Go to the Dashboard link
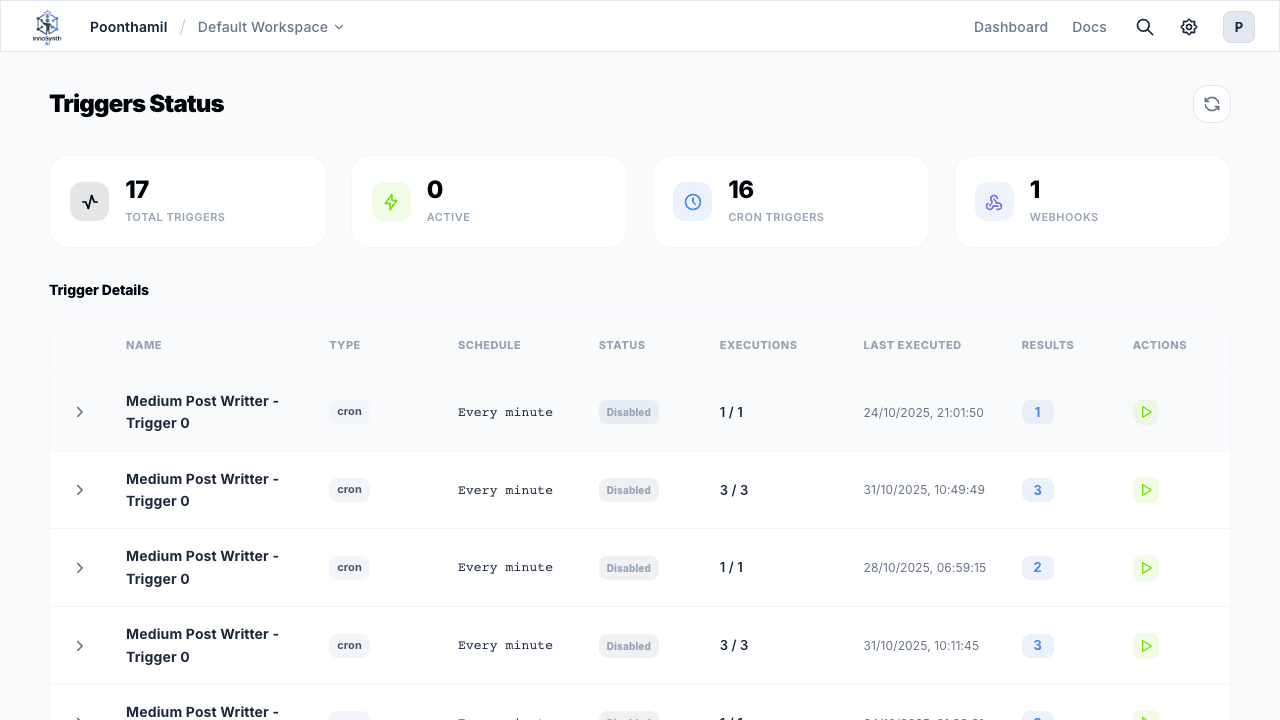Viewport: 1280px width, 720px height. [1011, 27]
